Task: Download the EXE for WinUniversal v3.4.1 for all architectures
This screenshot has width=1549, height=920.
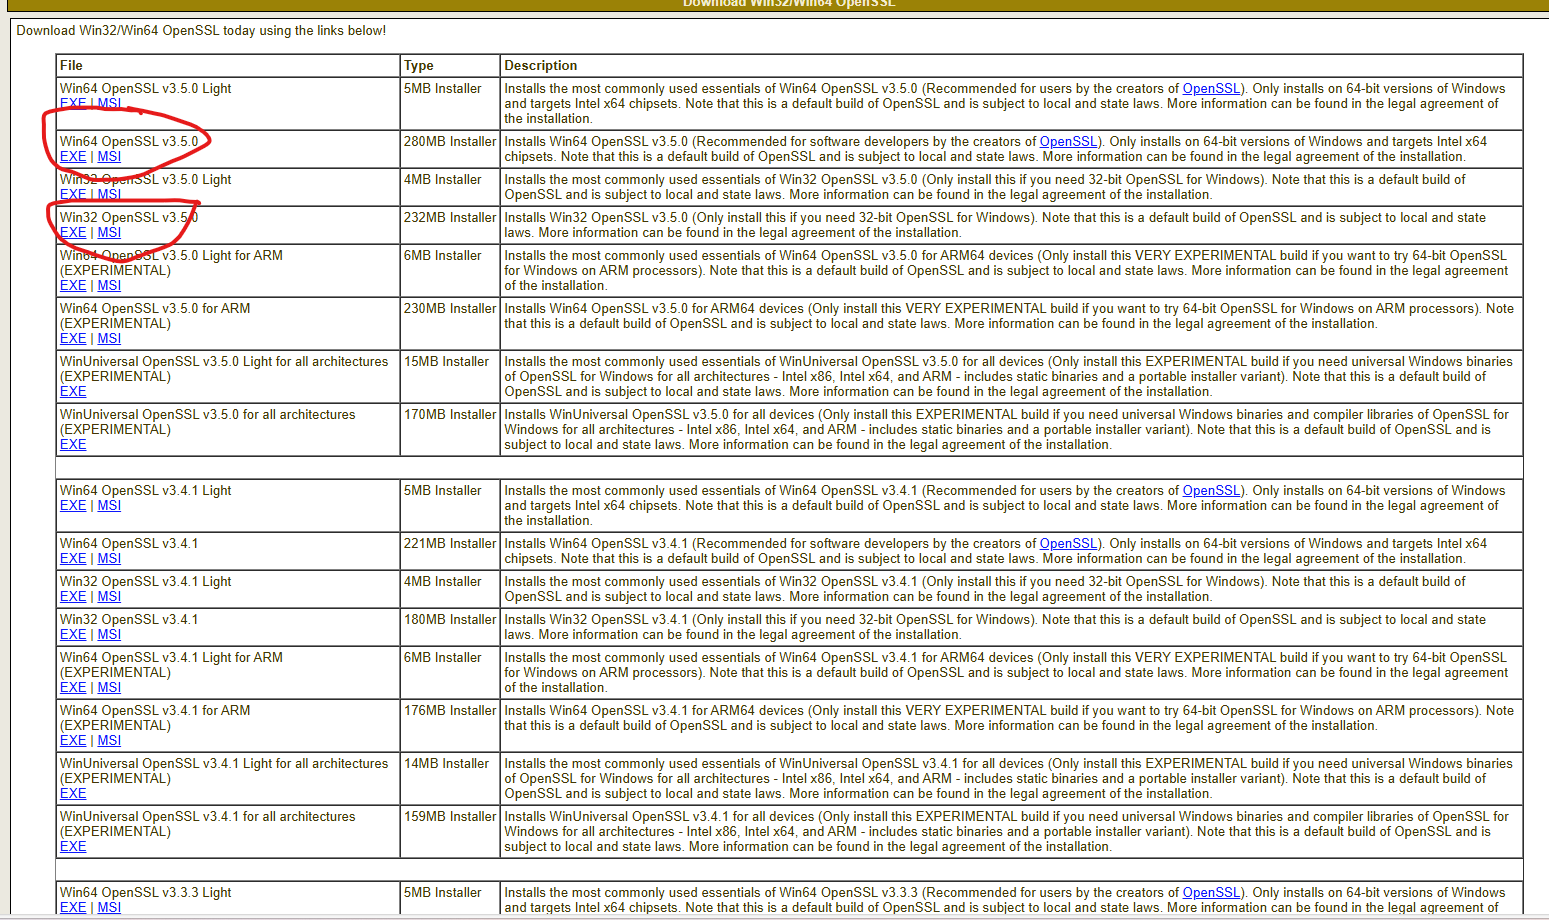Action: (73, 846)
